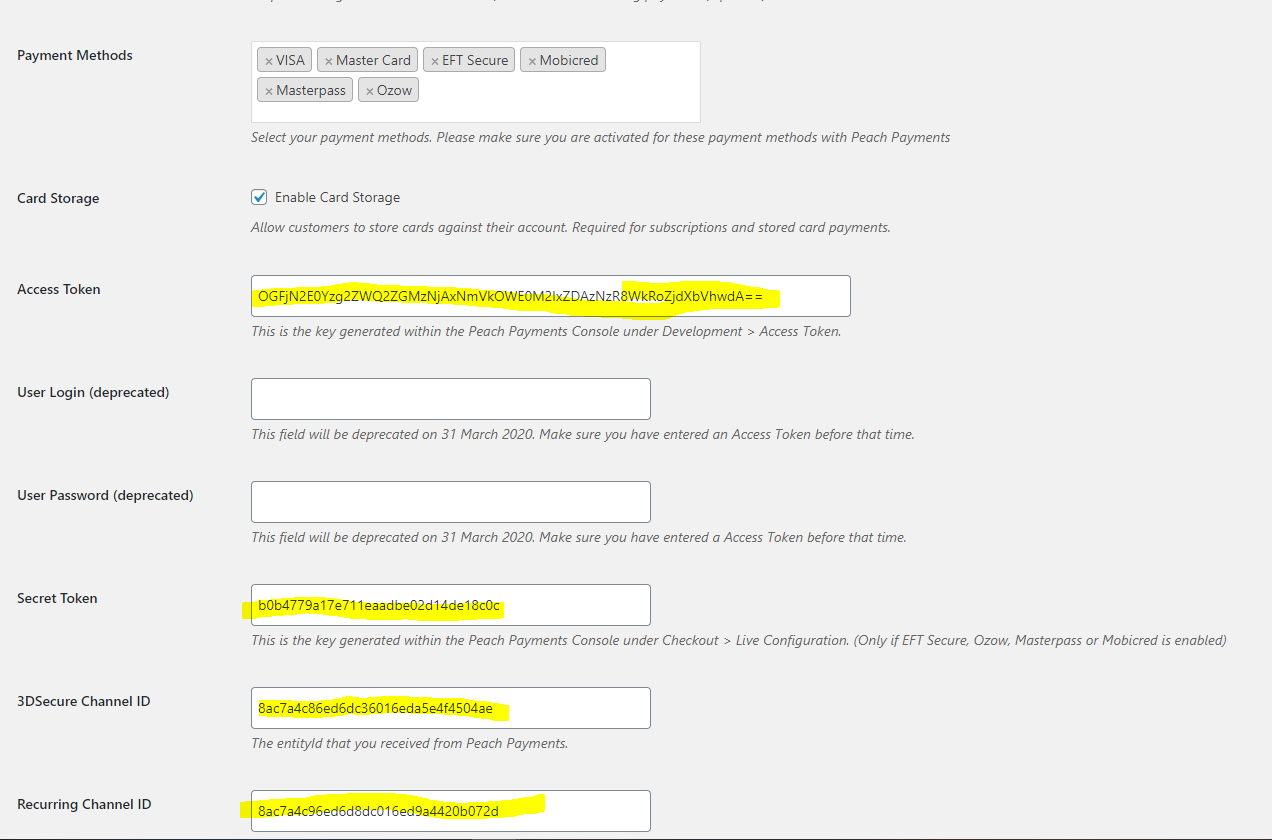The height and width of the screenshot is (840, 1272).
Task: Click the User Login (deprecated) label
Action: (x=93, y=392)
